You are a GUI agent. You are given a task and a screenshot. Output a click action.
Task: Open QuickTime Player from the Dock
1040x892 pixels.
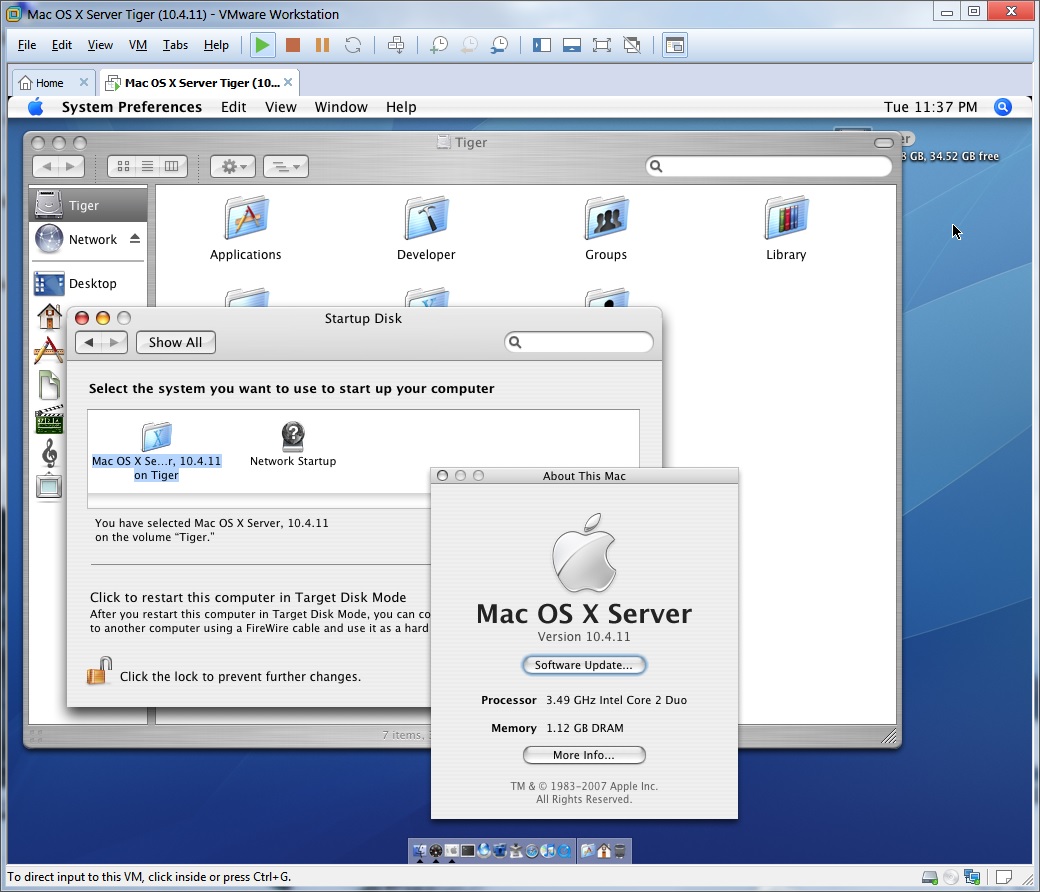pyautogui.click(x=564, y=851)
